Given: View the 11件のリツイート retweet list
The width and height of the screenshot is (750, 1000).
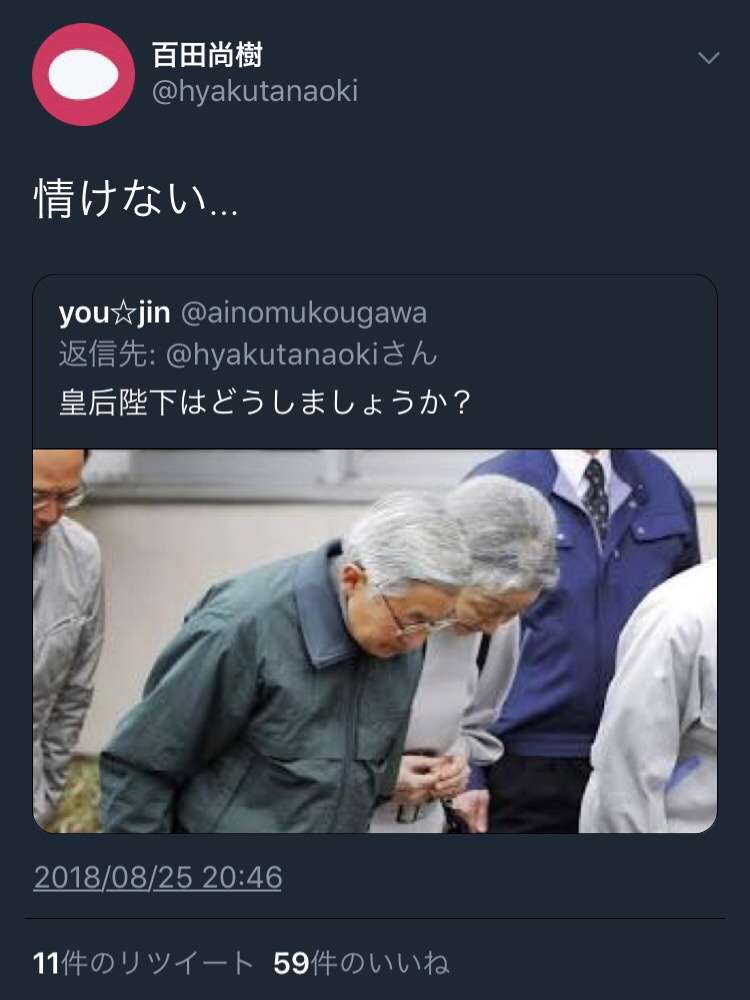Looking at the screenshot, I should pos(143,963).
